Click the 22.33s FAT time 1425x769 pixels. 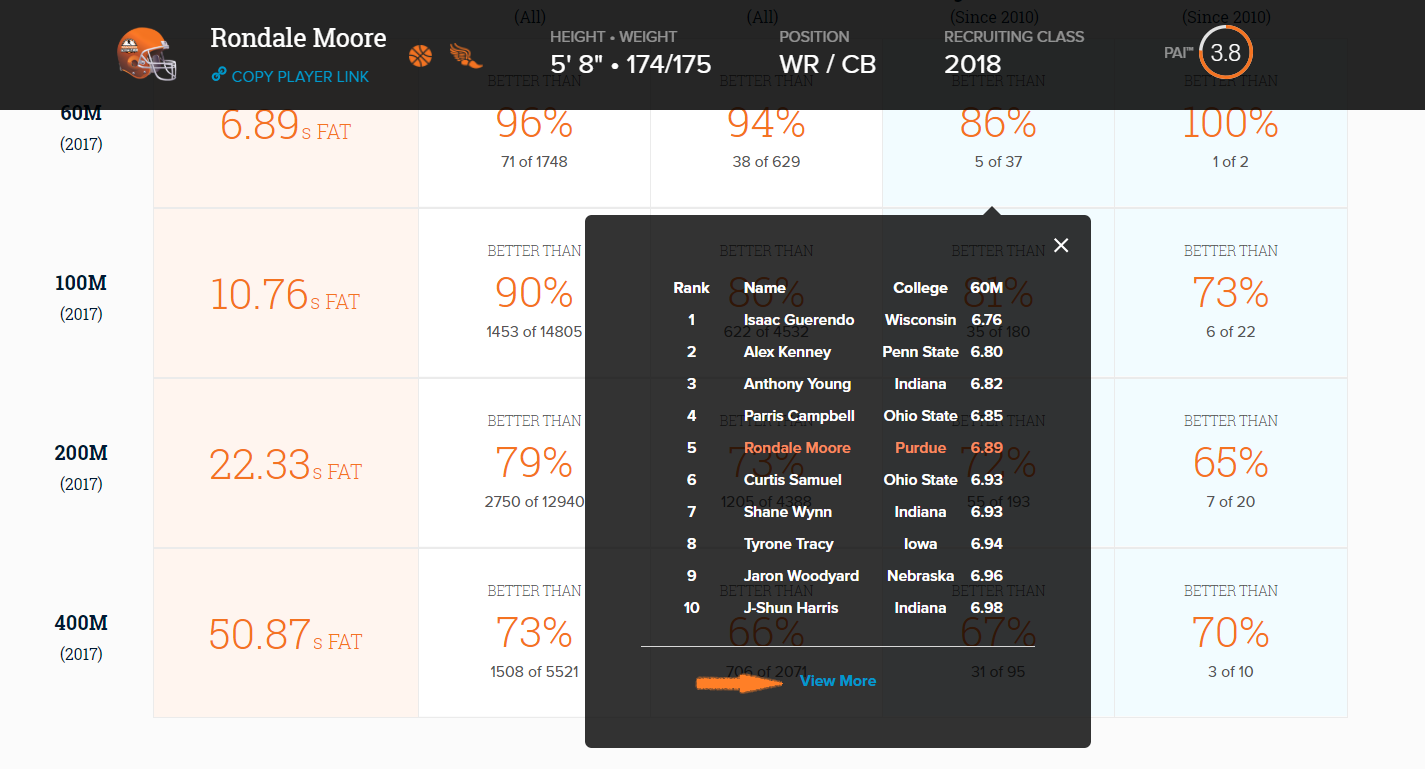(285, 465)
